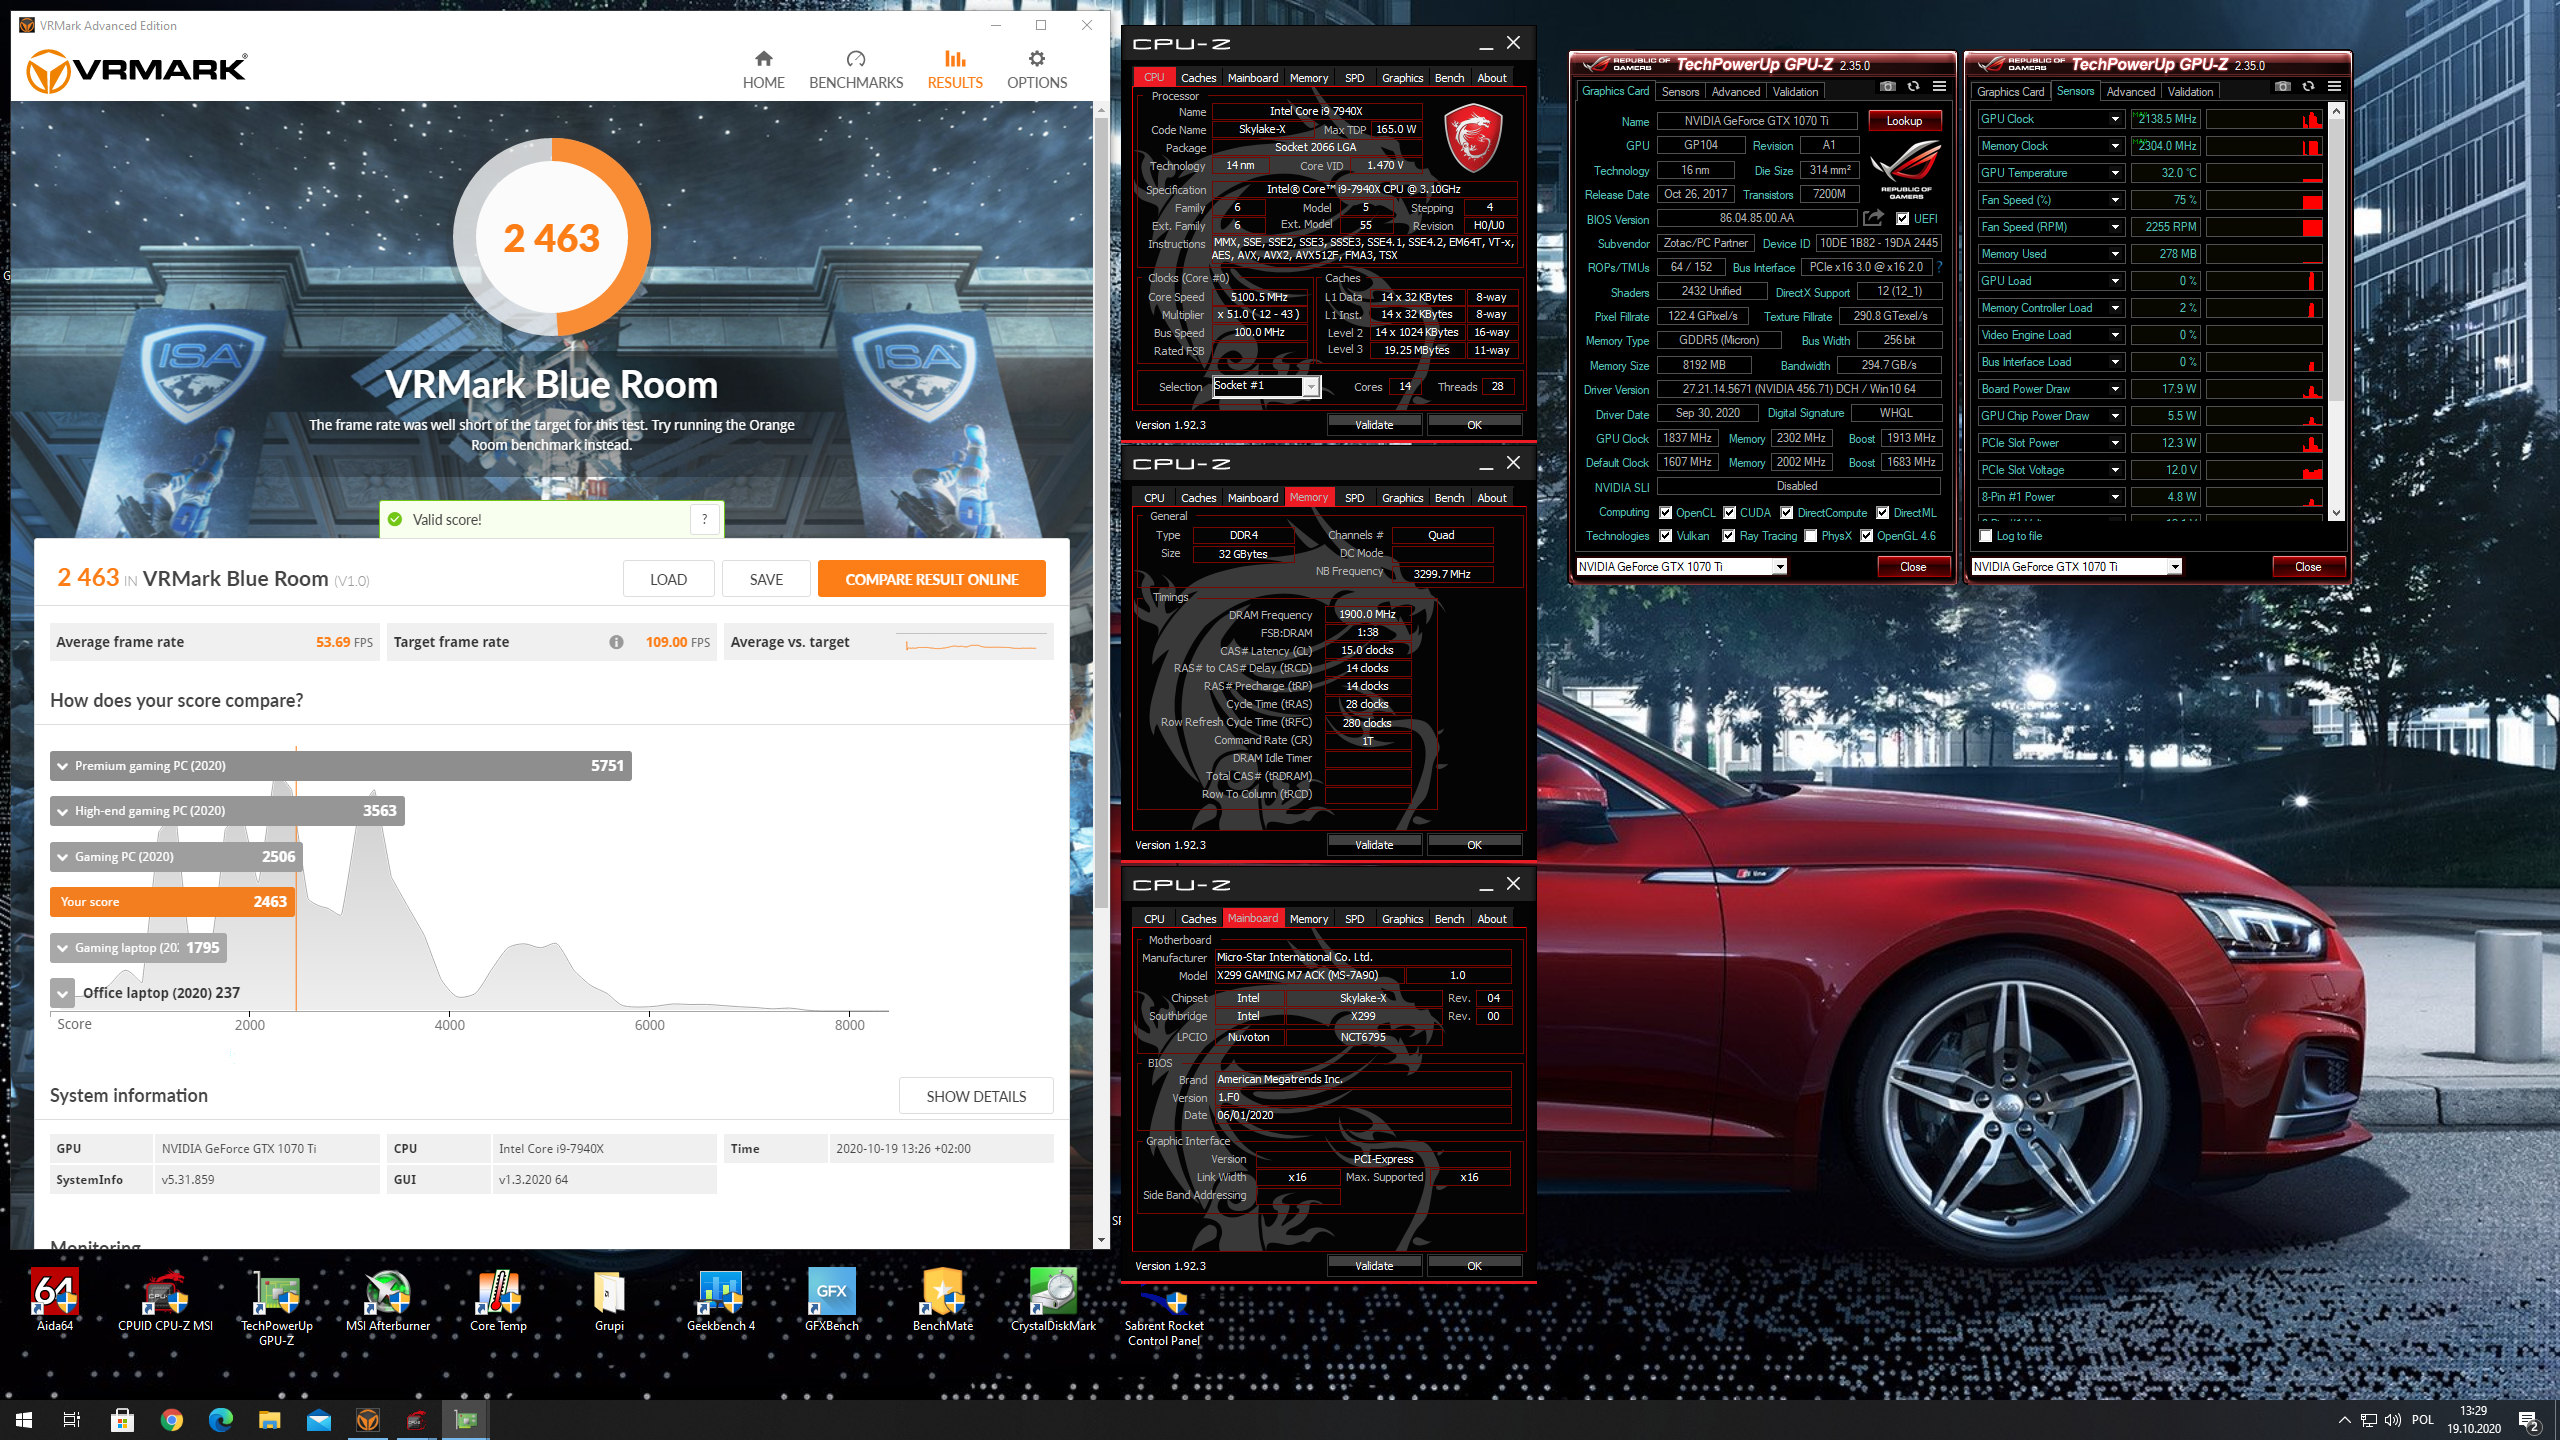2560x1440 pixels.
Task: Click SHOW DETAILS under System information
Action: click(x=976, y=1096)
